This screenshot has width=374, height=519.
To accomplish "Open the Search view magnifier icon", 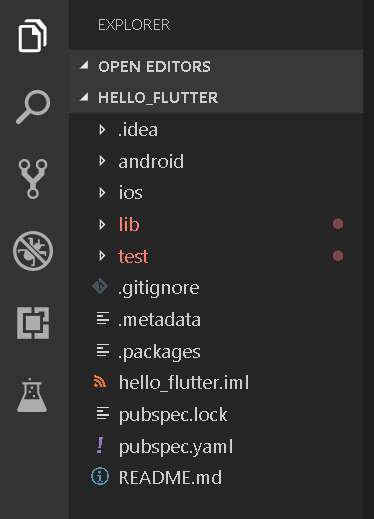I will (33, 107).
